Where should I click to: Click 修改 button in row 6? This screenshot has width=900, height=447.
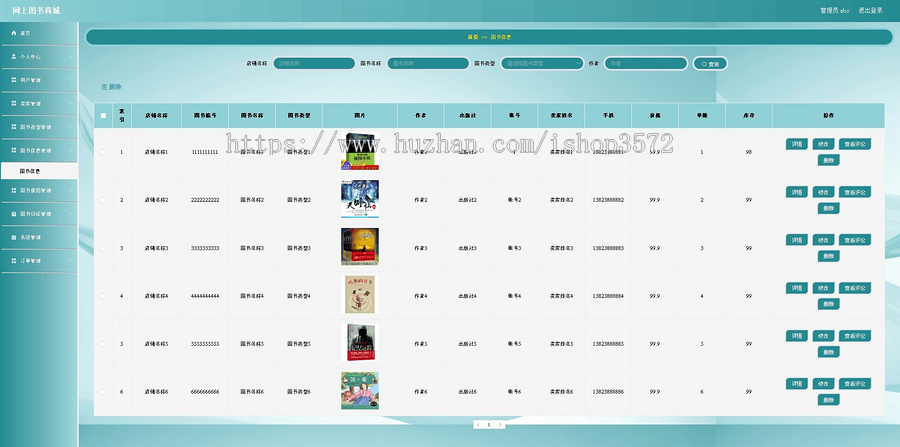pos(823,383)
